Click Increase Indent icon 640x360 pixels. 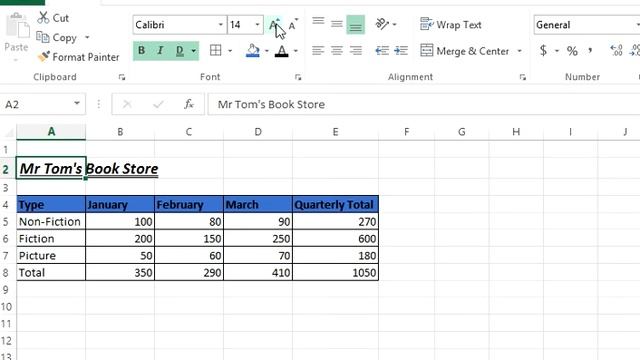[x=401, y=51]
